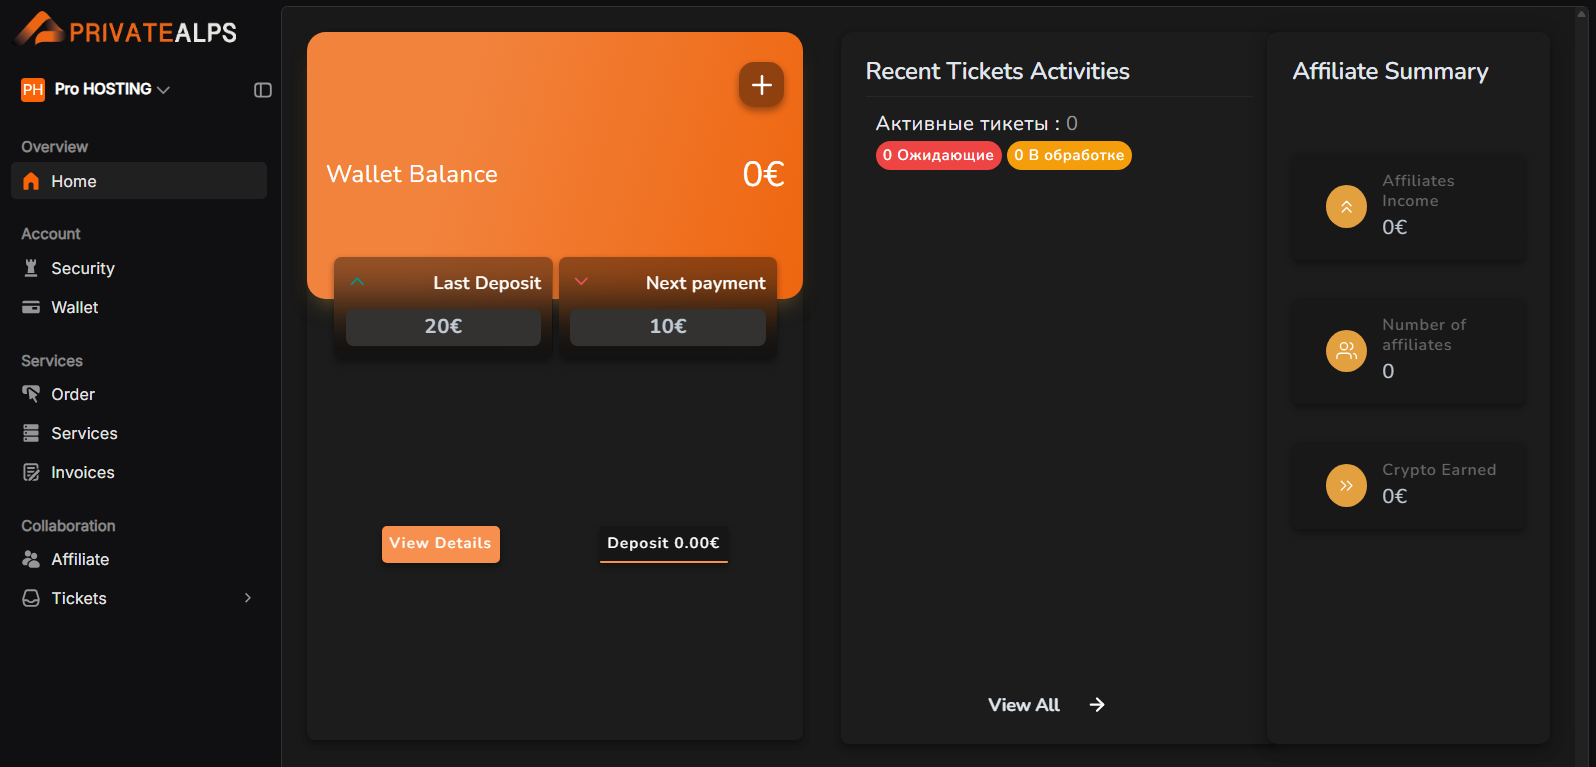
Task: Click the plus button on wallet card
Action: (x=761, y=85)
